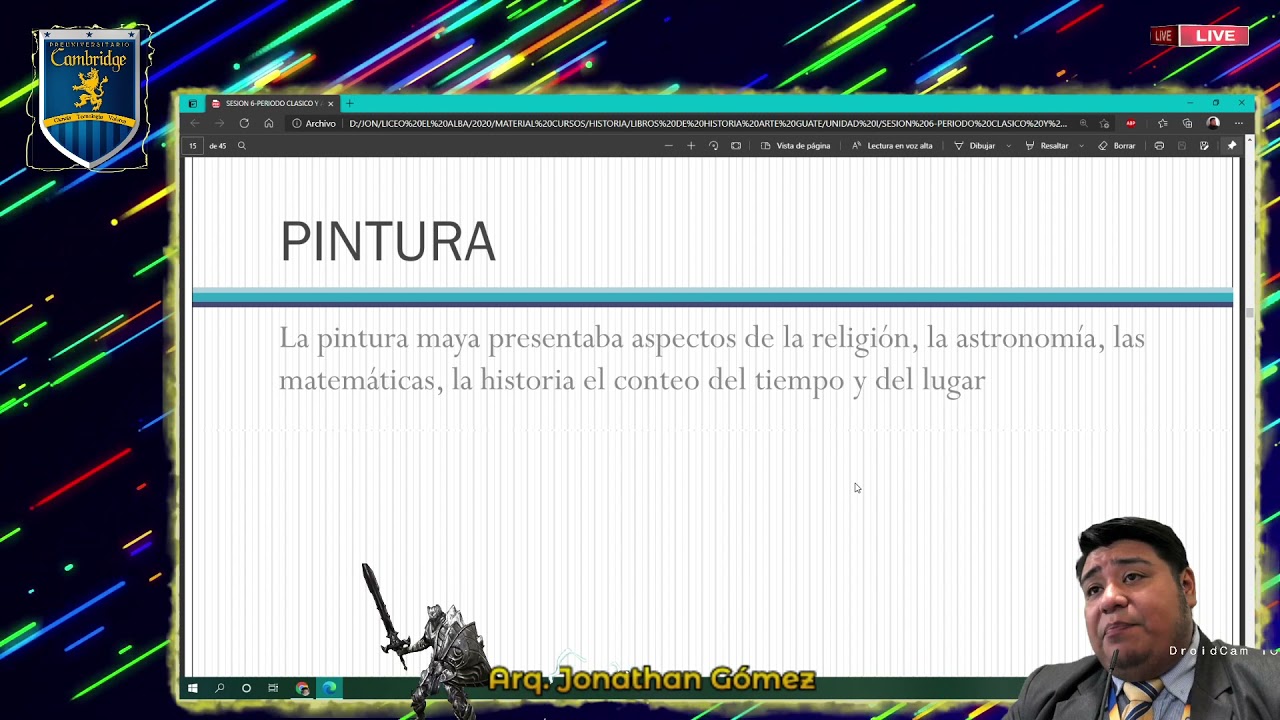Open Vista de página option
This screenshot has height=720, width=1280.
point(796,146)
